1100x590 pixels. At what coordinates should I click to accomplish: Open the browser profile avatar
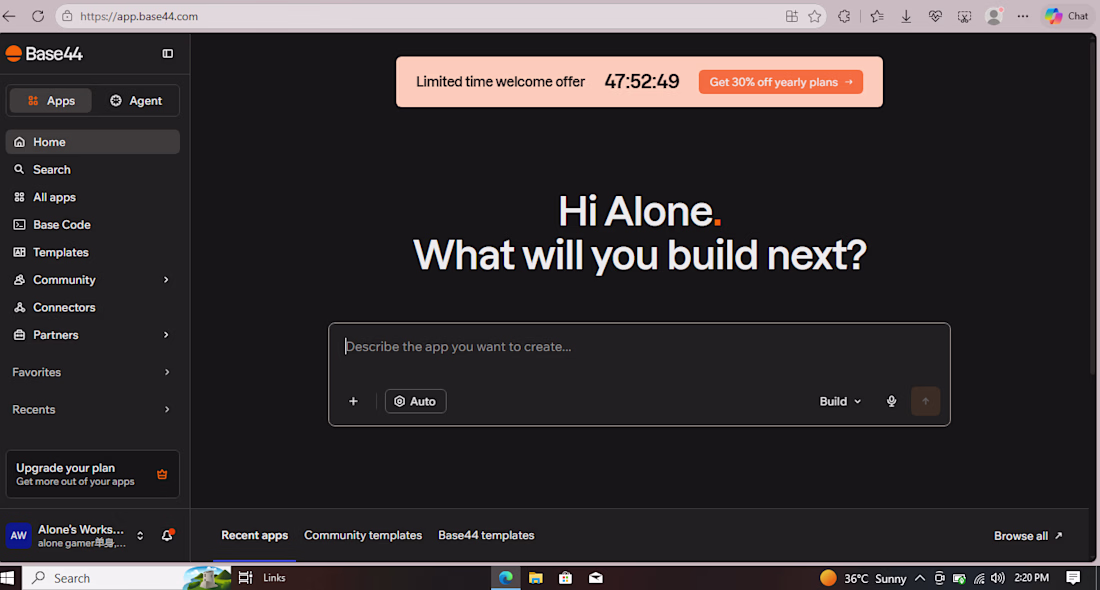pyautogui.click(x=993, y=16)
